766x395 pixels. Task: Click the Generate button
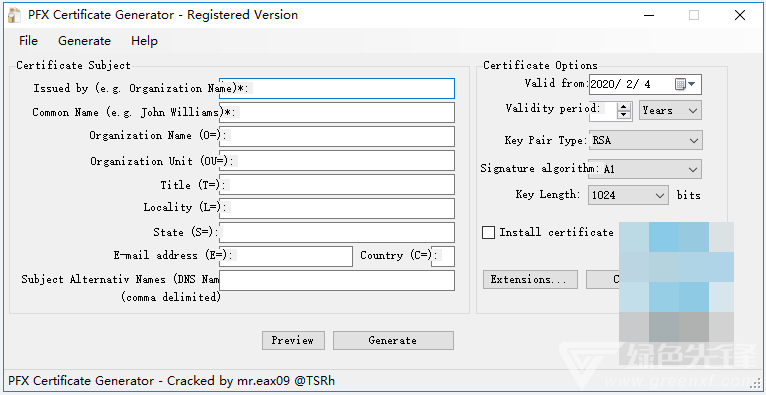pyautogui.click(x=393, y=340)
